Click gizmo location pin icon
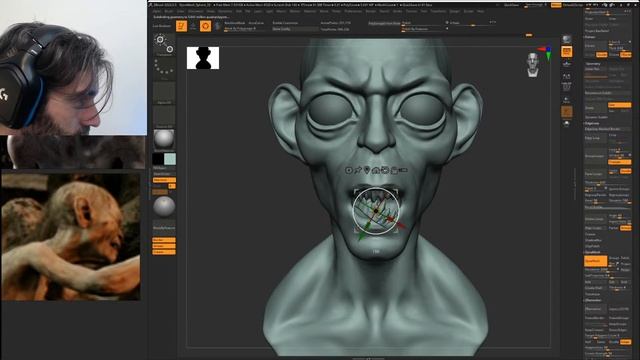 coord(367,170)
